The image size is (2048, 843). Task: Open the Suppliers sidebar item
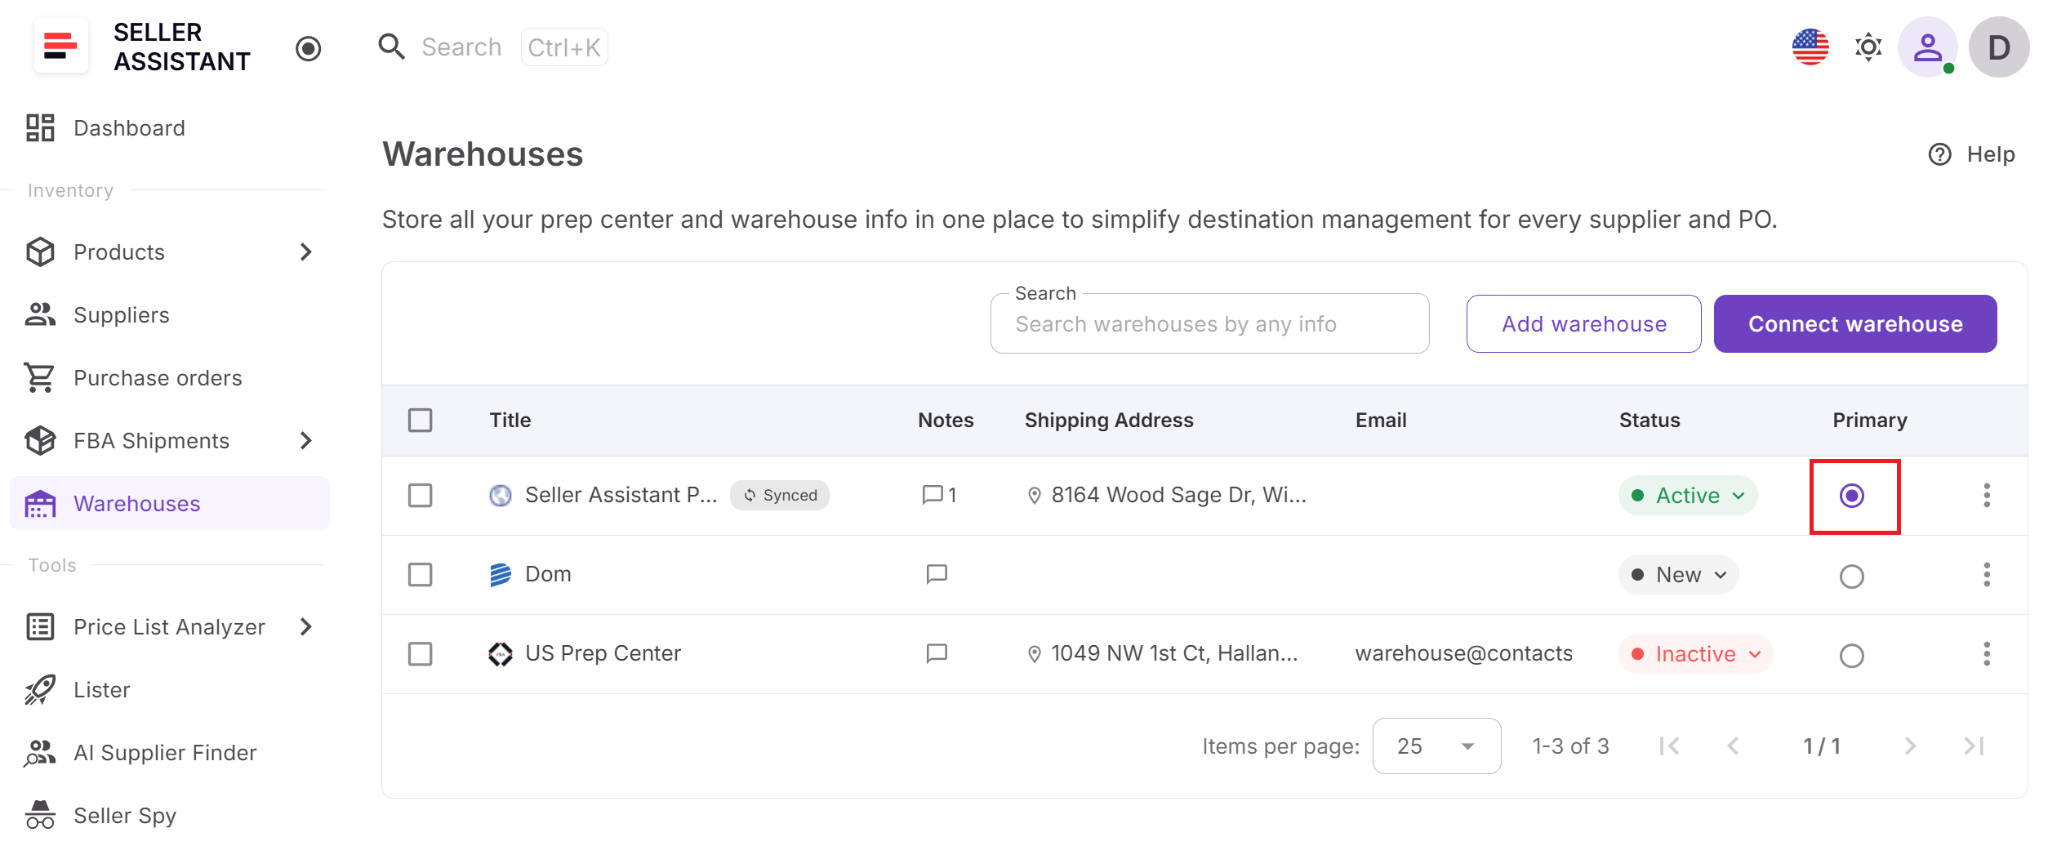point(170,315)
